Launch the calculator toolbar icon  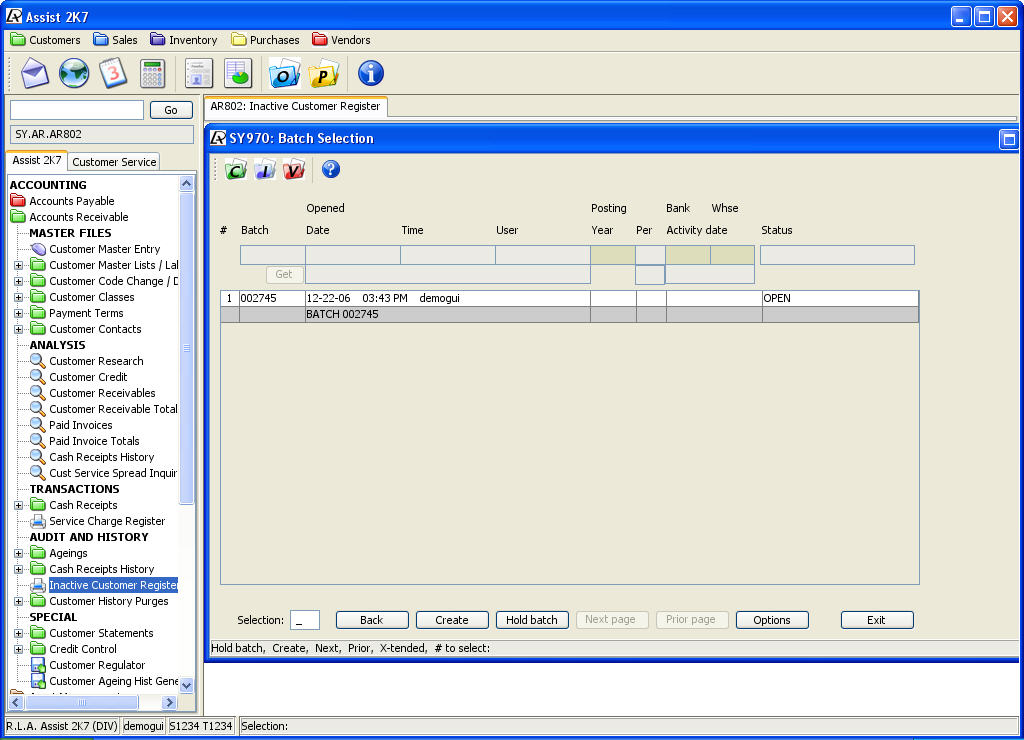tap(152, 73)
